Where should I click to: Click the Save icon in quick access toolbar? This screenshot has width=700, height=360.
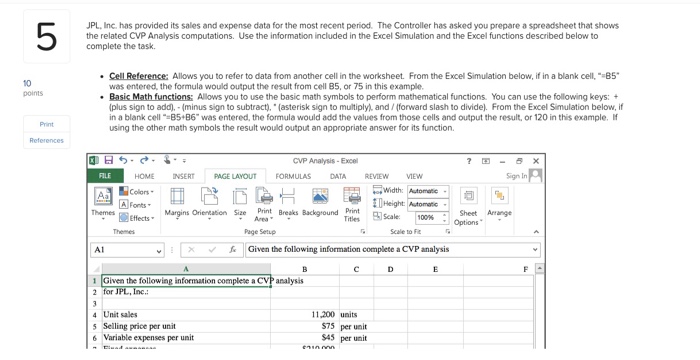(x=108, y=160)
